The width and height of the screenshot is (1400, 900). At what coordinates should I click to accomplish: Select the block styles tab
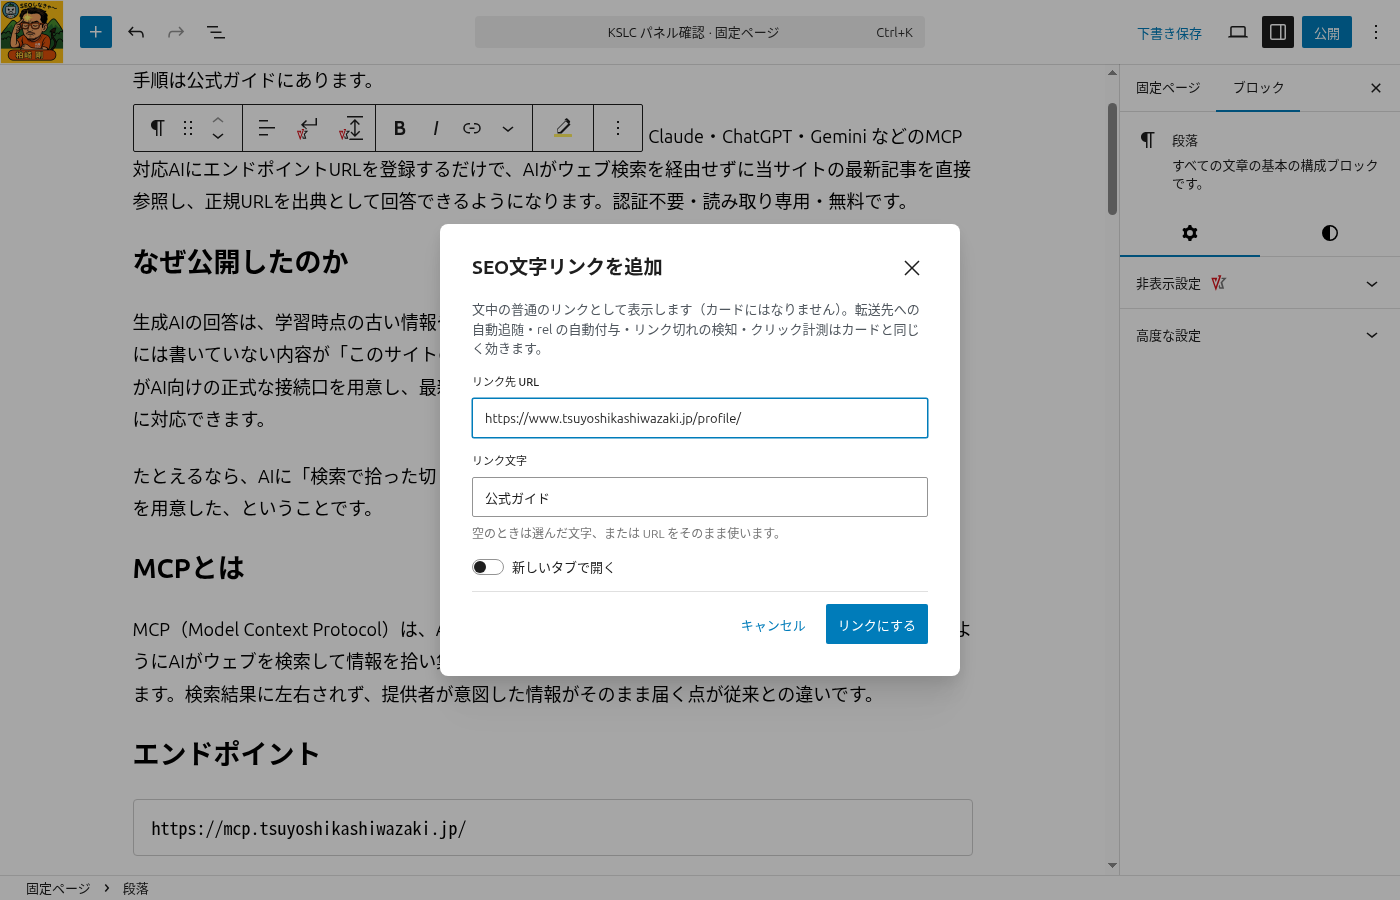(x=1330, y=233)
